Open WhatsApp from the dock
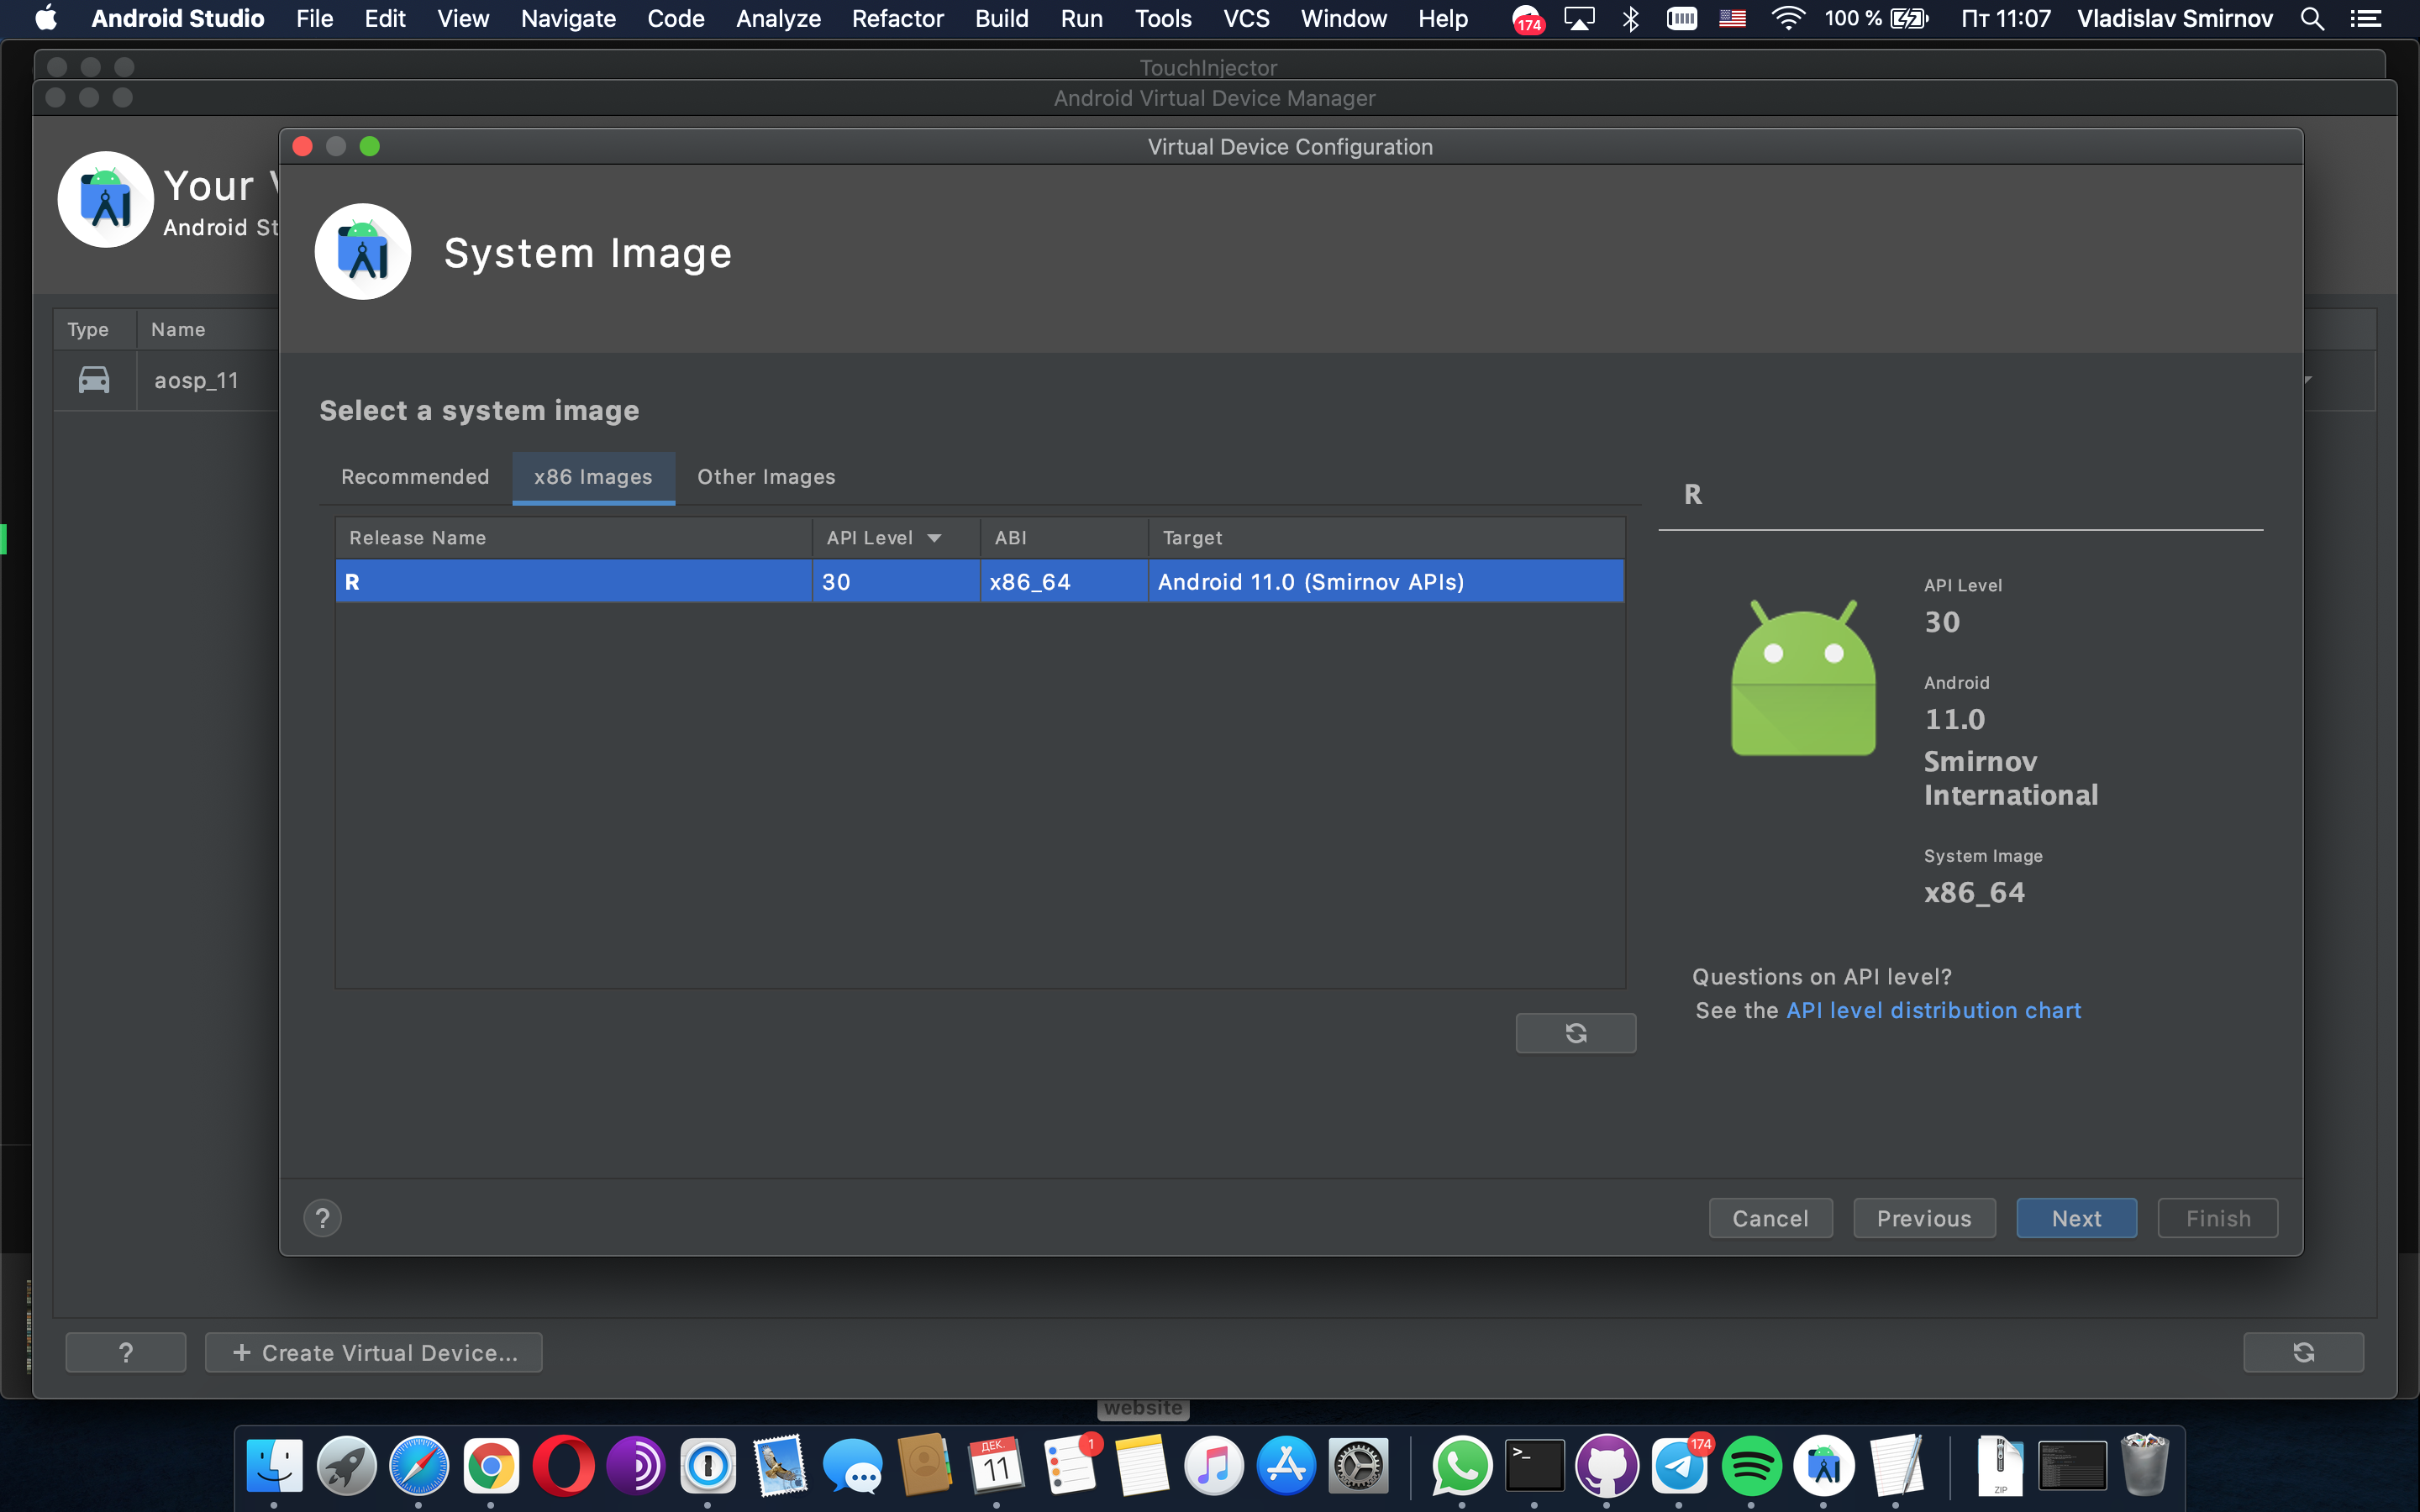This screenshot has height=1512, width=2420. tap(1462, 1467)
